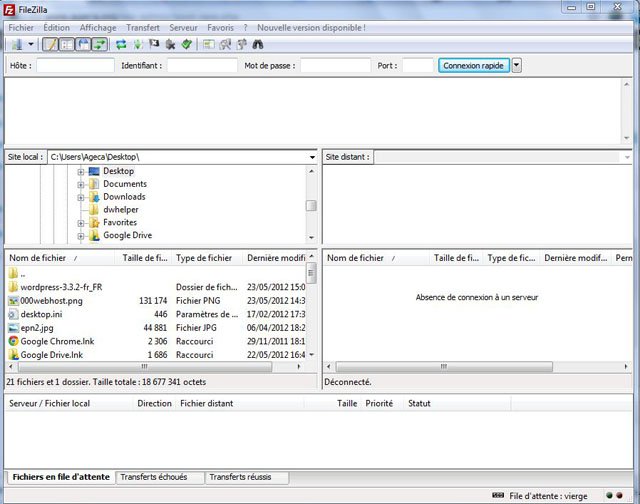Select the desktop.ini file
This screenshot has height=504, width=640.
pos(41,314)
